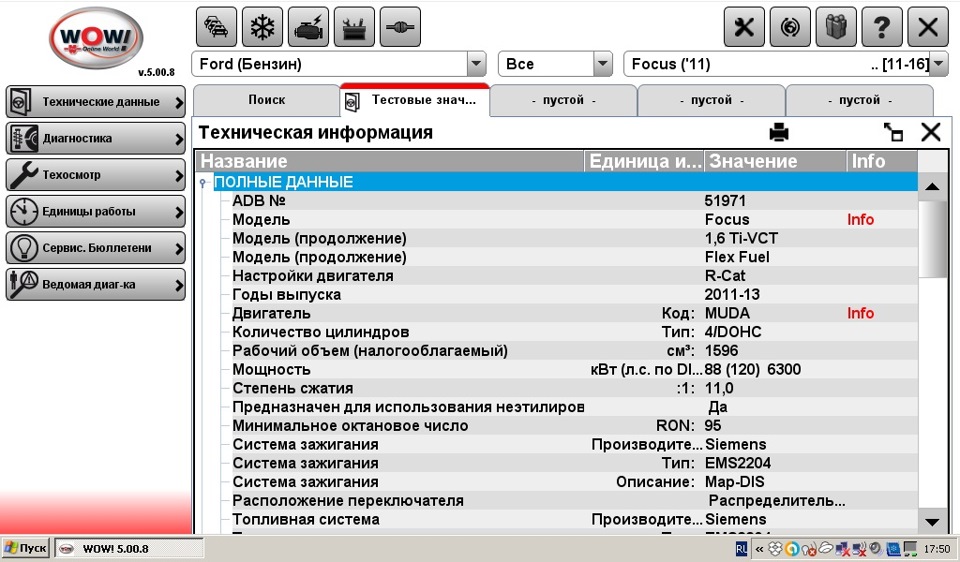Click the EMS2204 ignition type value
This screenshot has width=960, height=562.
[738, 463]
